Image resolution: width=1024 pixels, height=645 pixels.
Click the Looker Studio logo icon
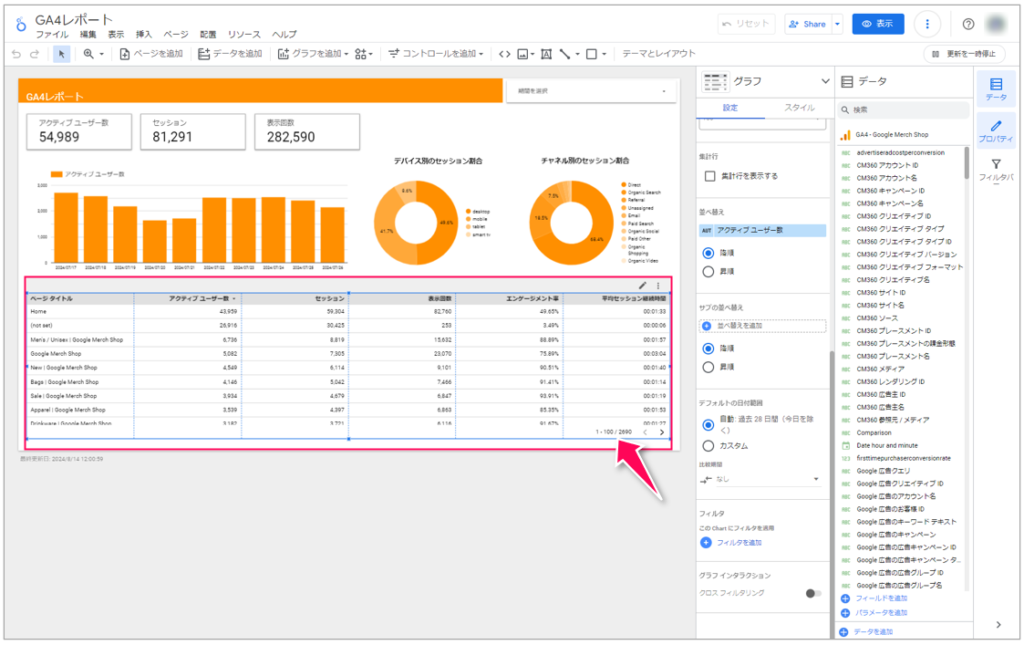21,24
